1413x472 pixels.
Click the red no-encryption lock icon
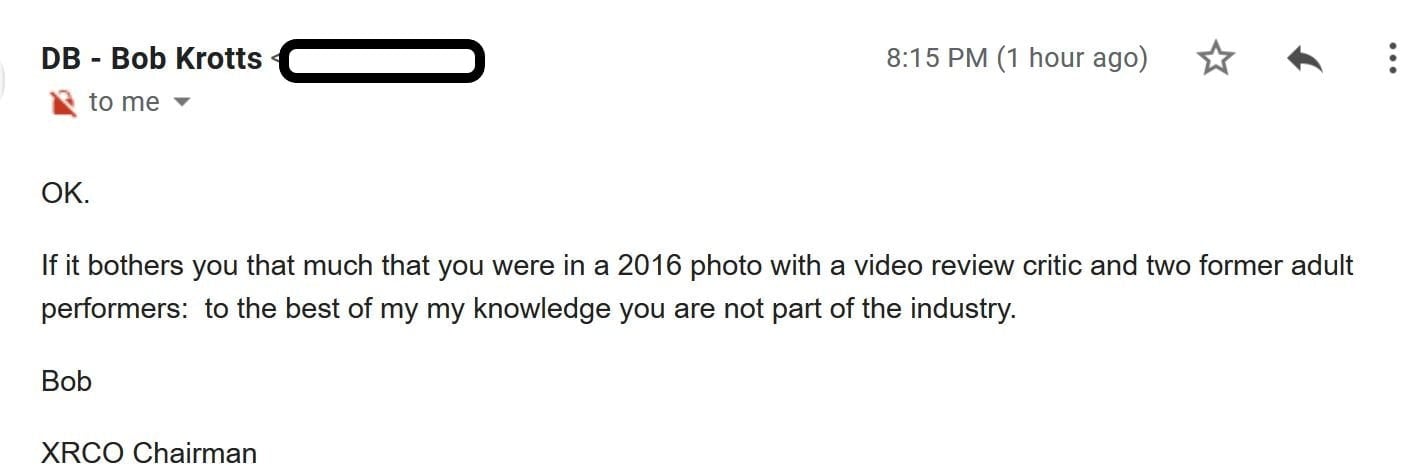(x=62, y=103)
